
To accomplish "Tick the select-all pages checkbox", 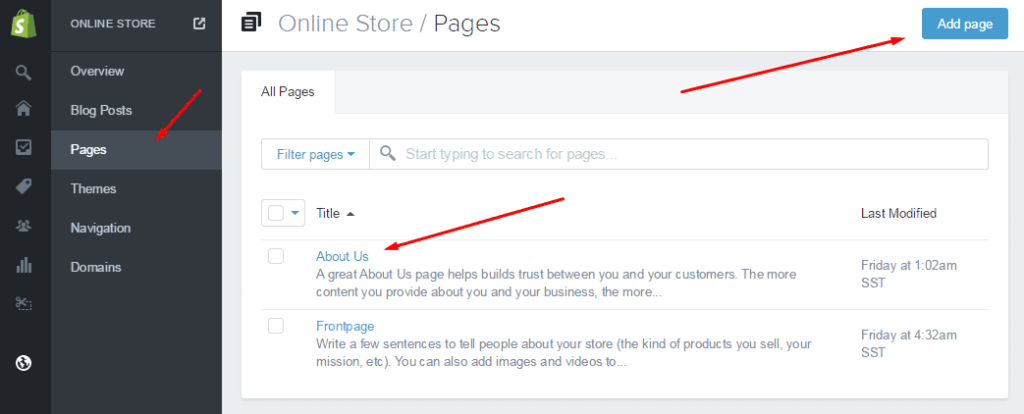I will coord(276,213).
